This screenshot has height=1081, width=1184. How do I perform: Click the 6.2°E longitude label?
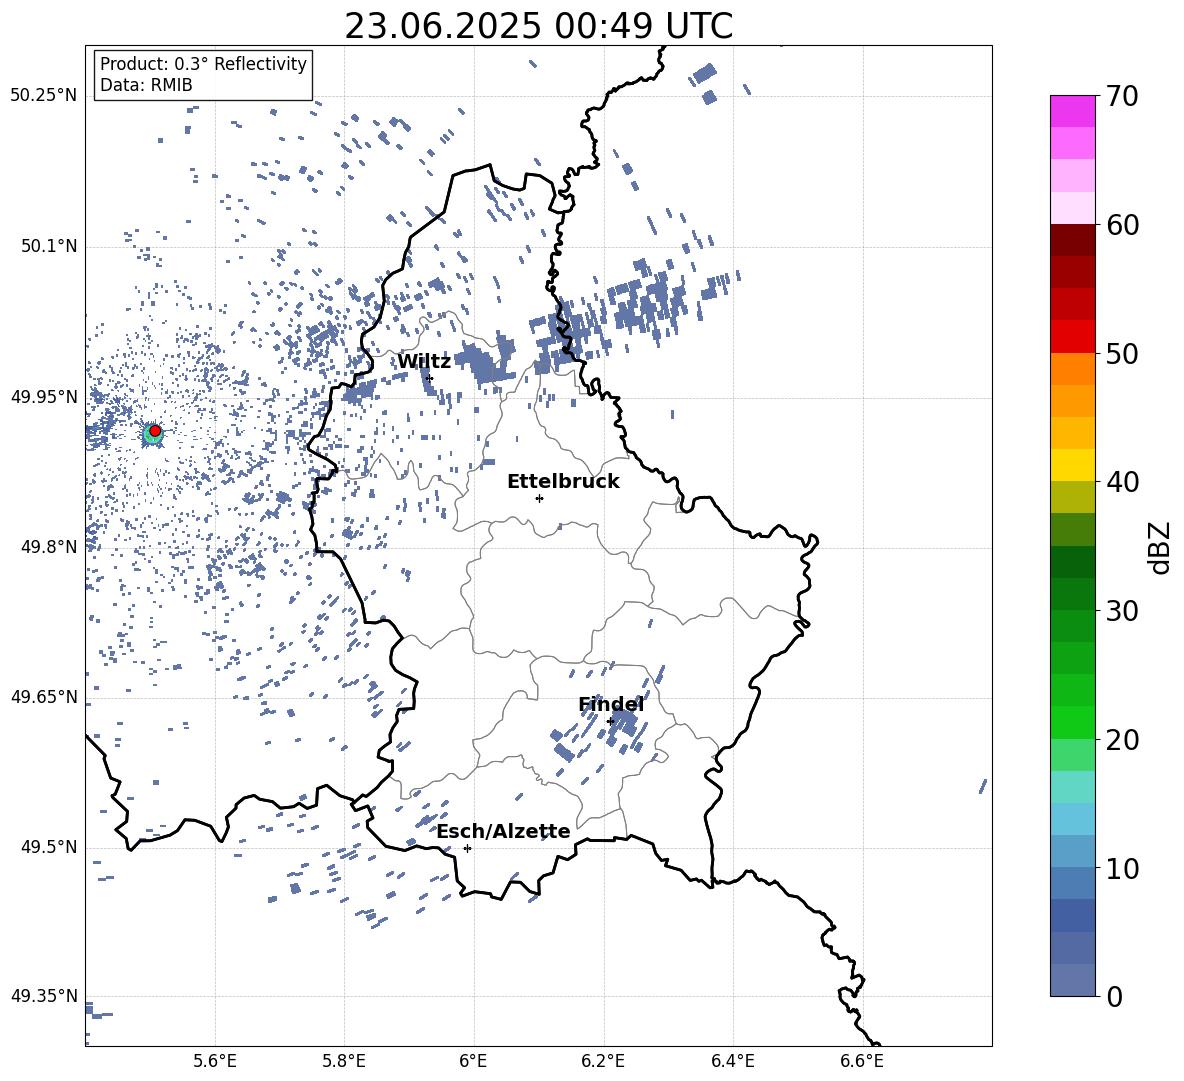tap(603, 1061)
